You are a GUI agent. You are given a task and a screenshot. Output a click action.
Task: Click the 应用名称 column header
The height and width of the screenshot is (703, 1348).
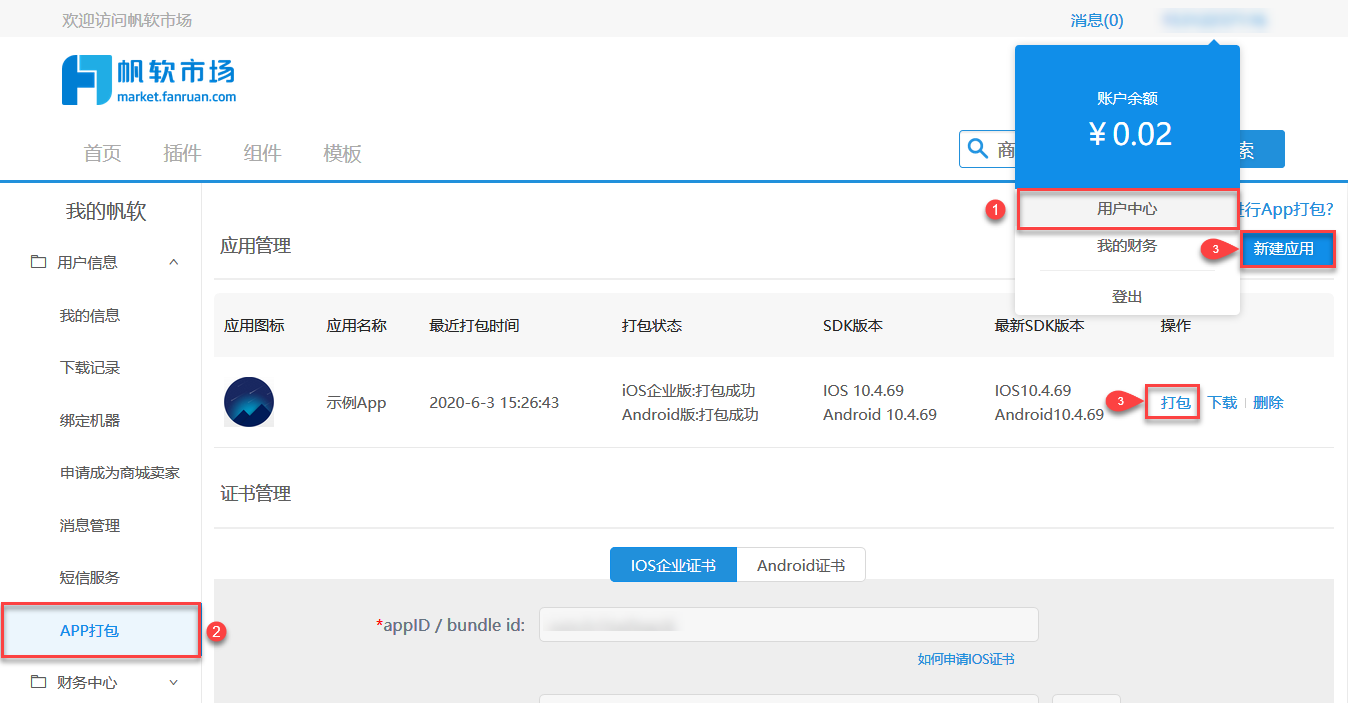(356, 325)
